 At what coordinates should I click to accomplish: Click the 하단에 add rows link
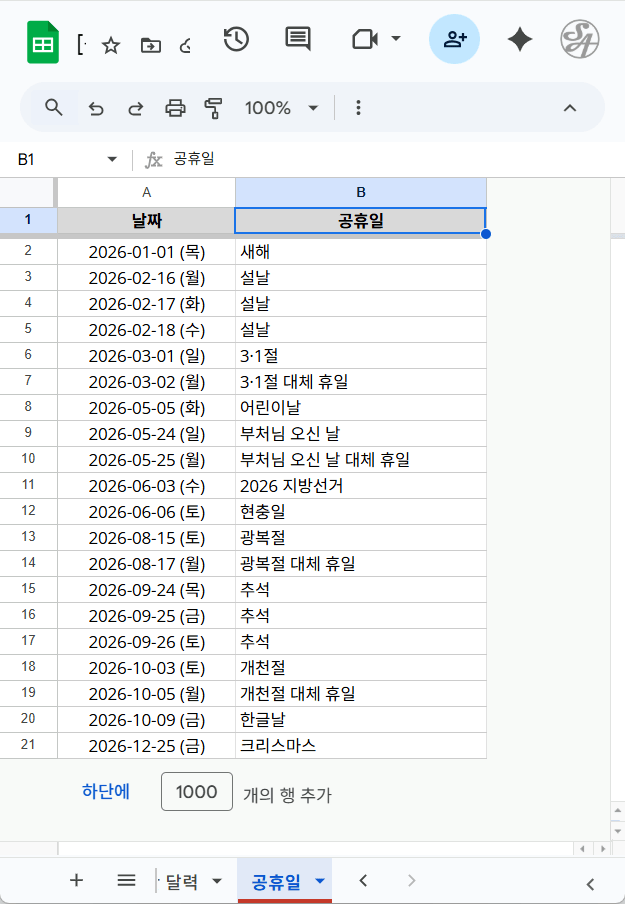106,792
